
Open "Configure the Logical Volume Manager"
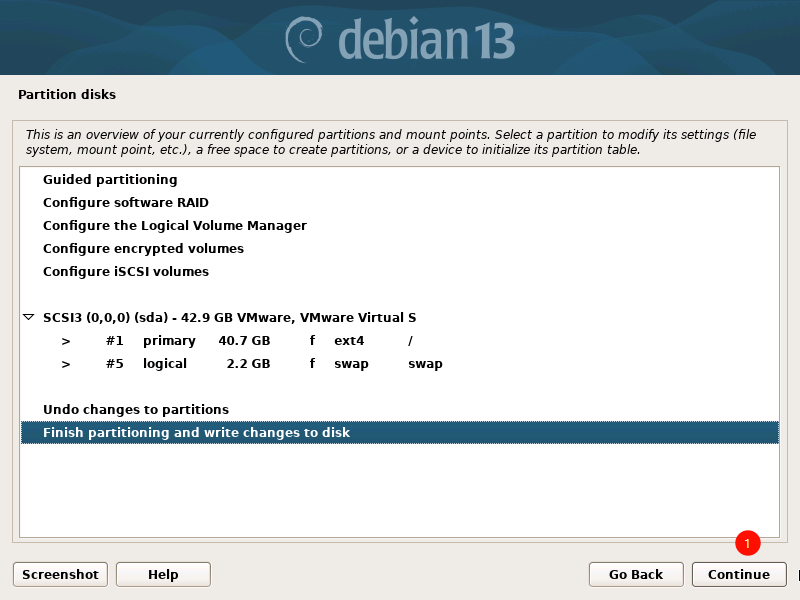pos(174,225)
